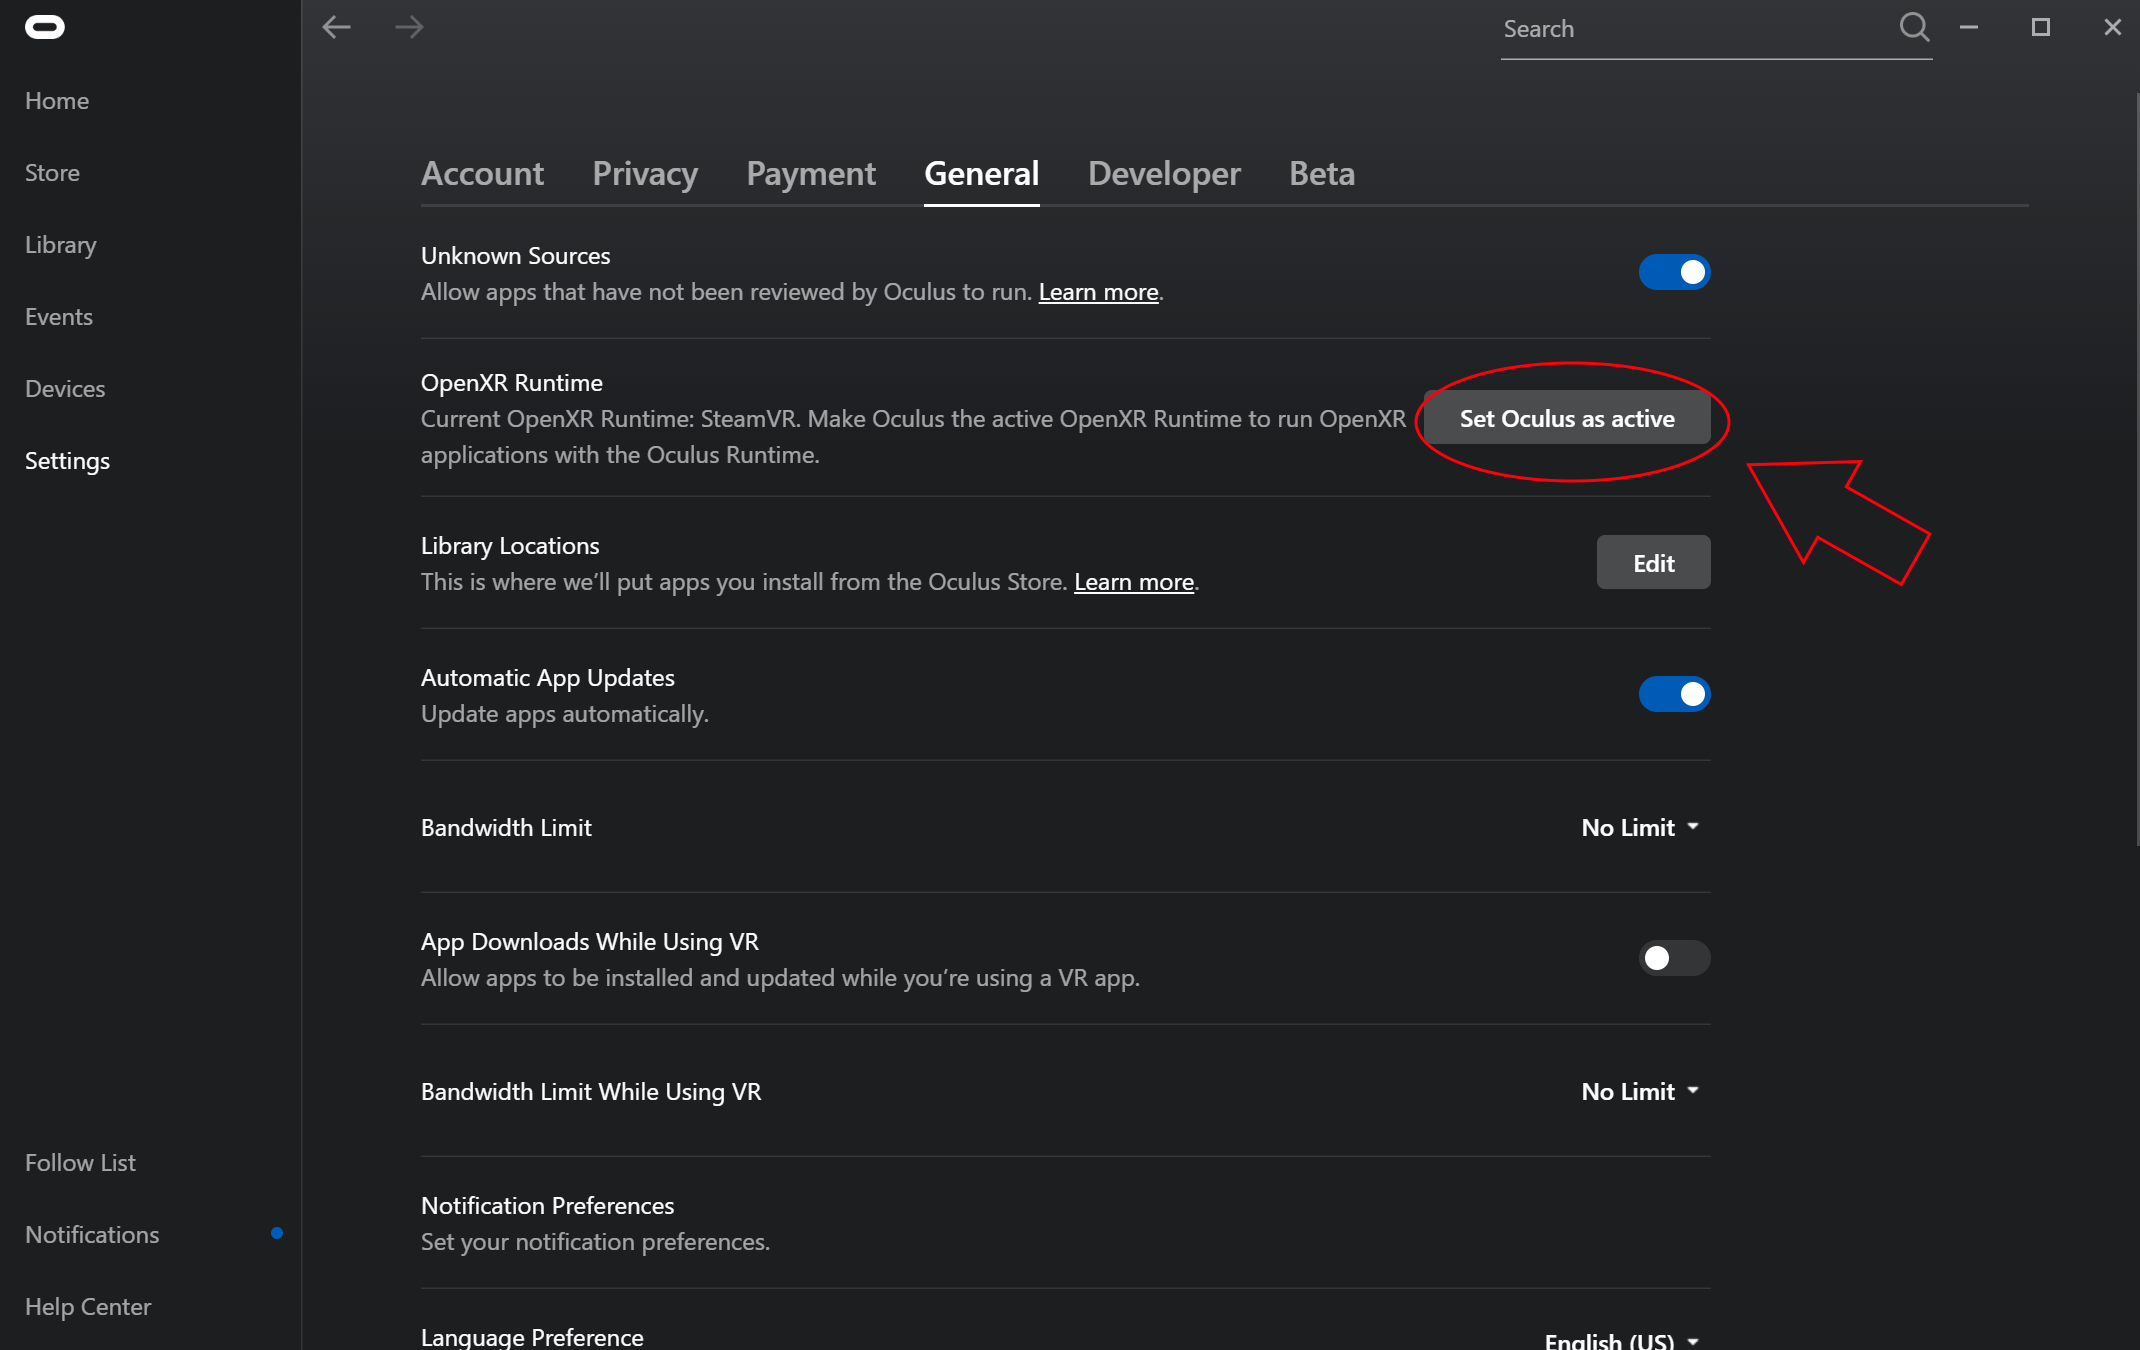
Task: Open Notifications in the sidebar
Action: [x=92, y=1234]
